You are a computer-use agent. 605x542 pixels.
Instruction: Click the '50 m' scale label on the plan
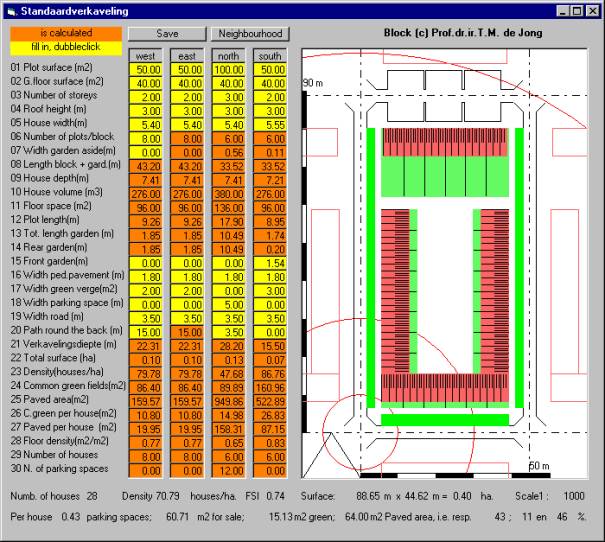(x=539, y=466)
